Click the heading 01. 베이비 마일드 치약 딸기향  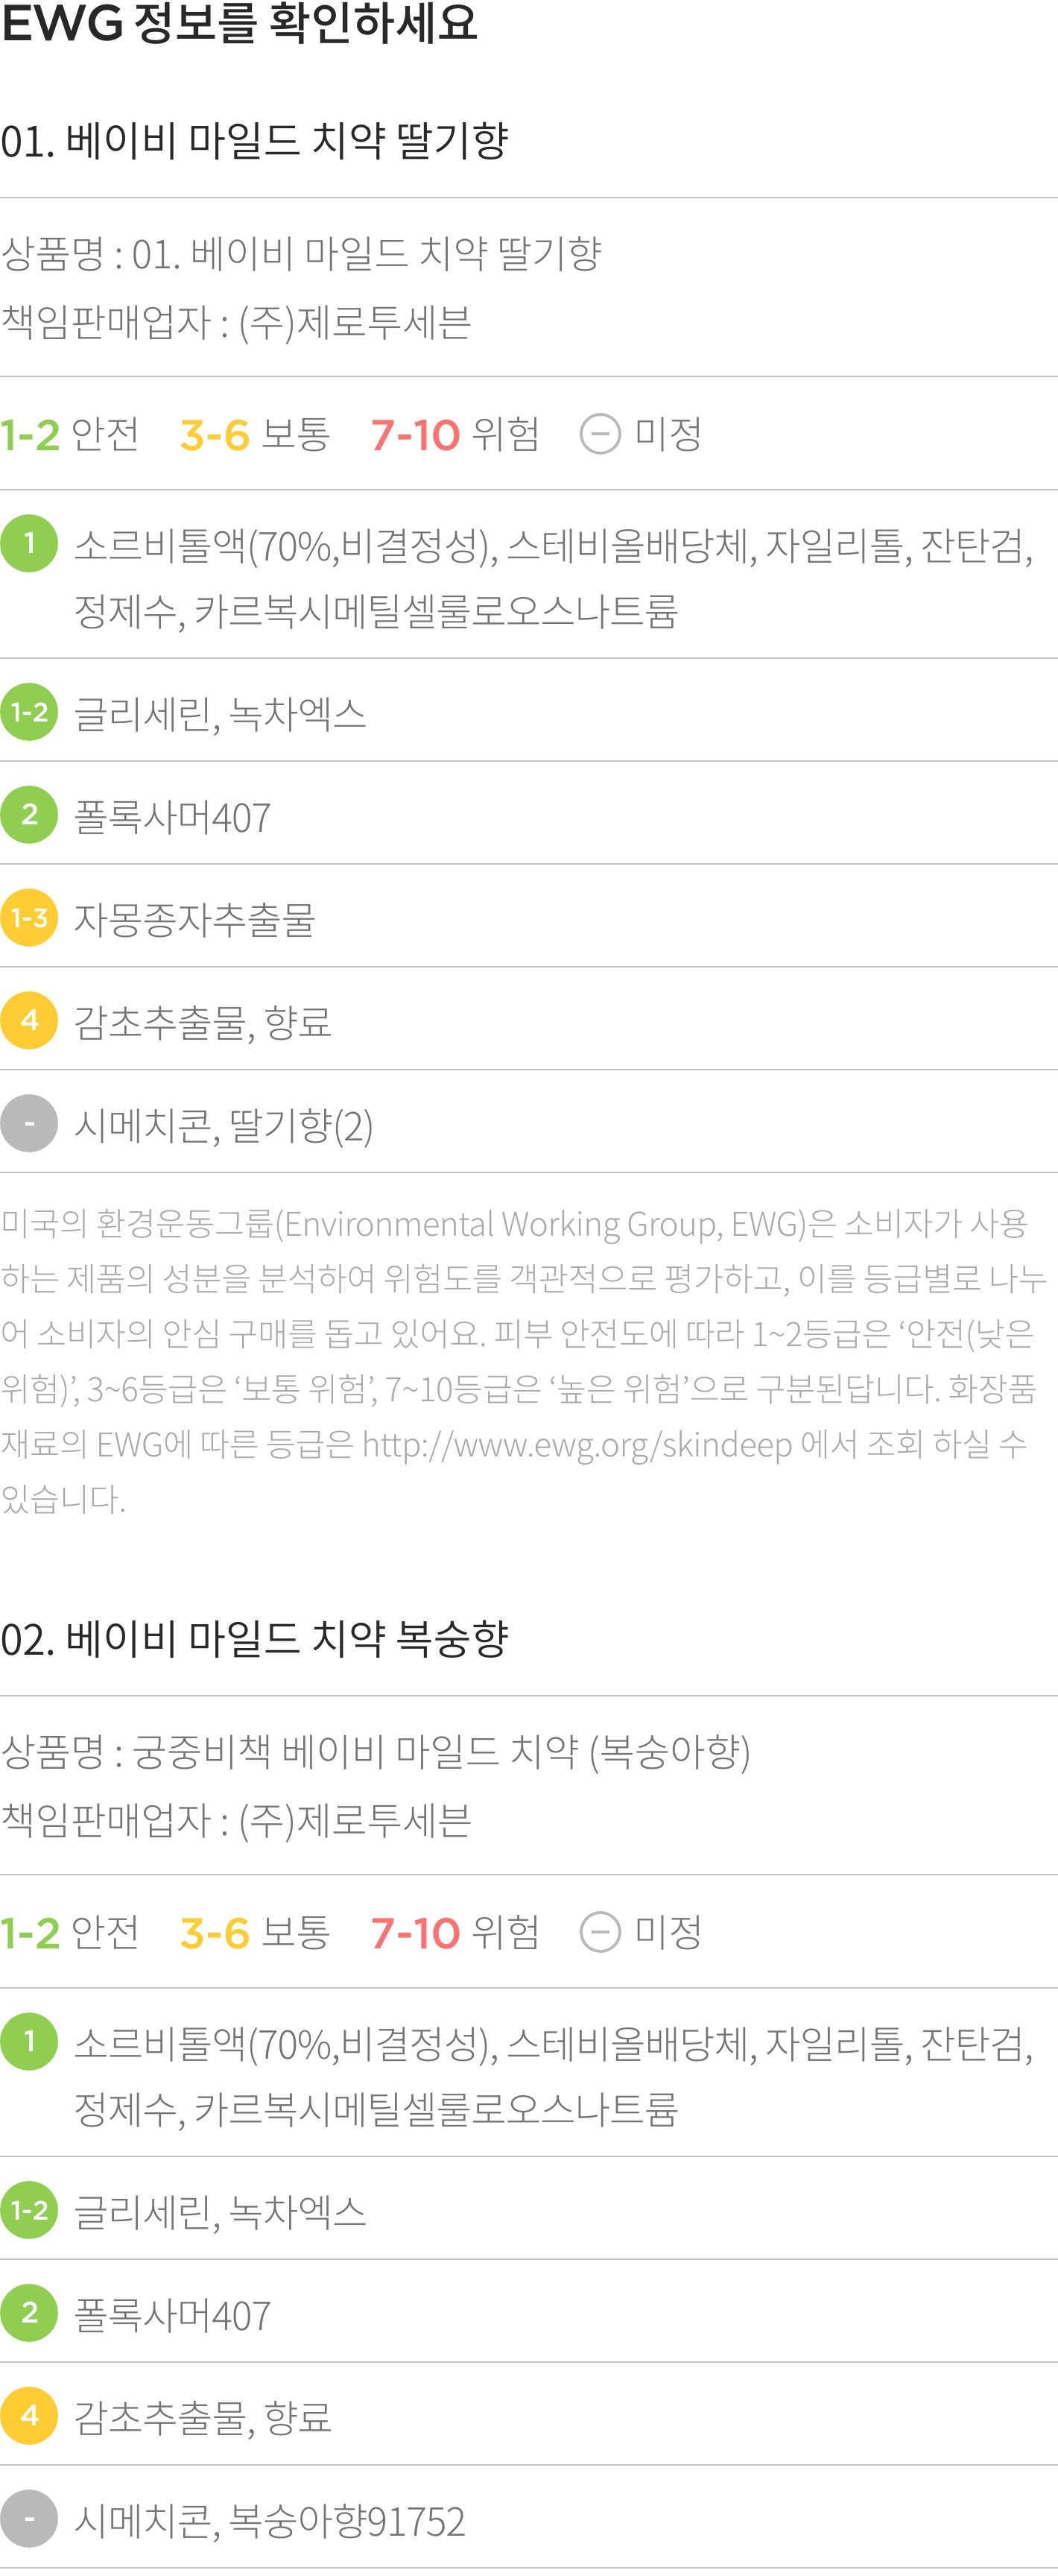255,141
